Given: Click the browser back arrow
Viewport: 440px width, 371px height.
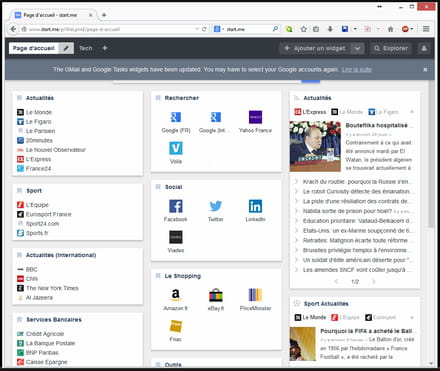Looking at the screenshot, I should 13,29.
